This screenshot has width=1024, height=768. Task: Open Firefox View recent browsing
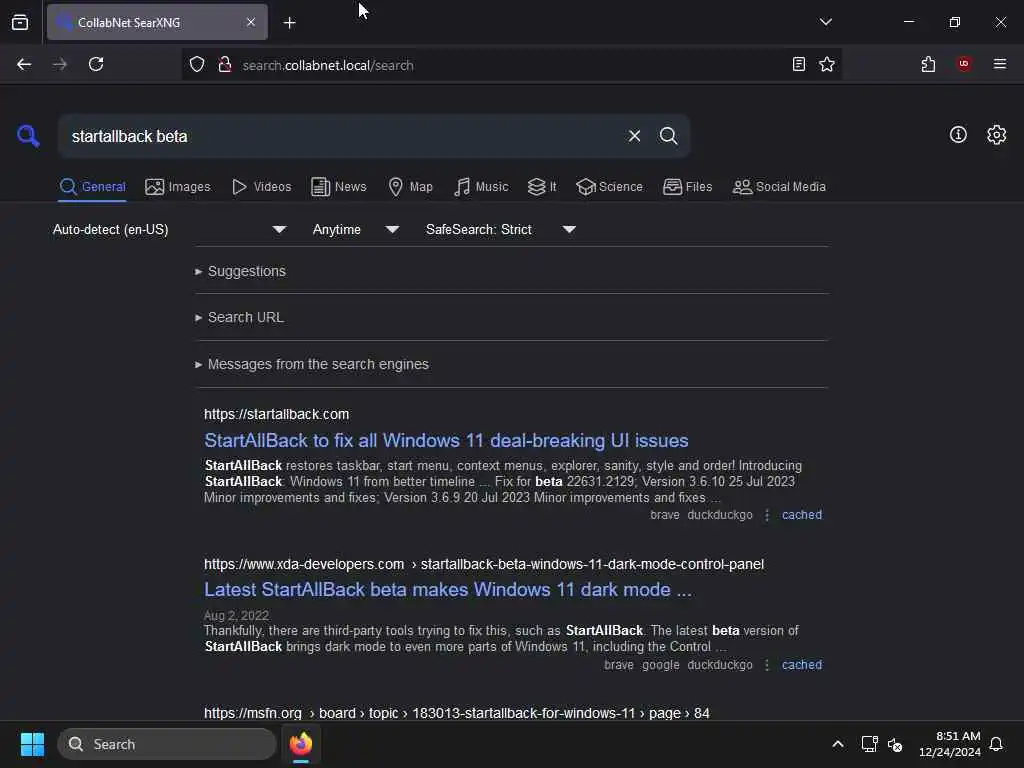pyautogui.click(x=20, y=22)
